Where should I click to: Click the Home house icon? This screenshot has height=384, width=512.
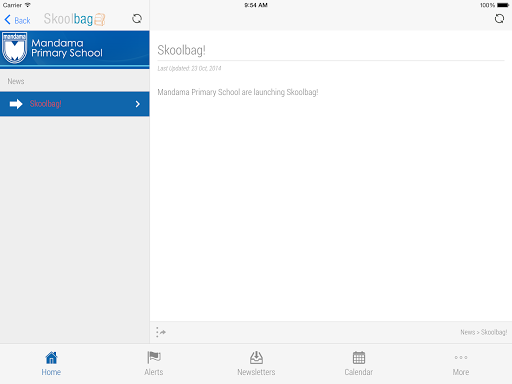tap(51, 358)
